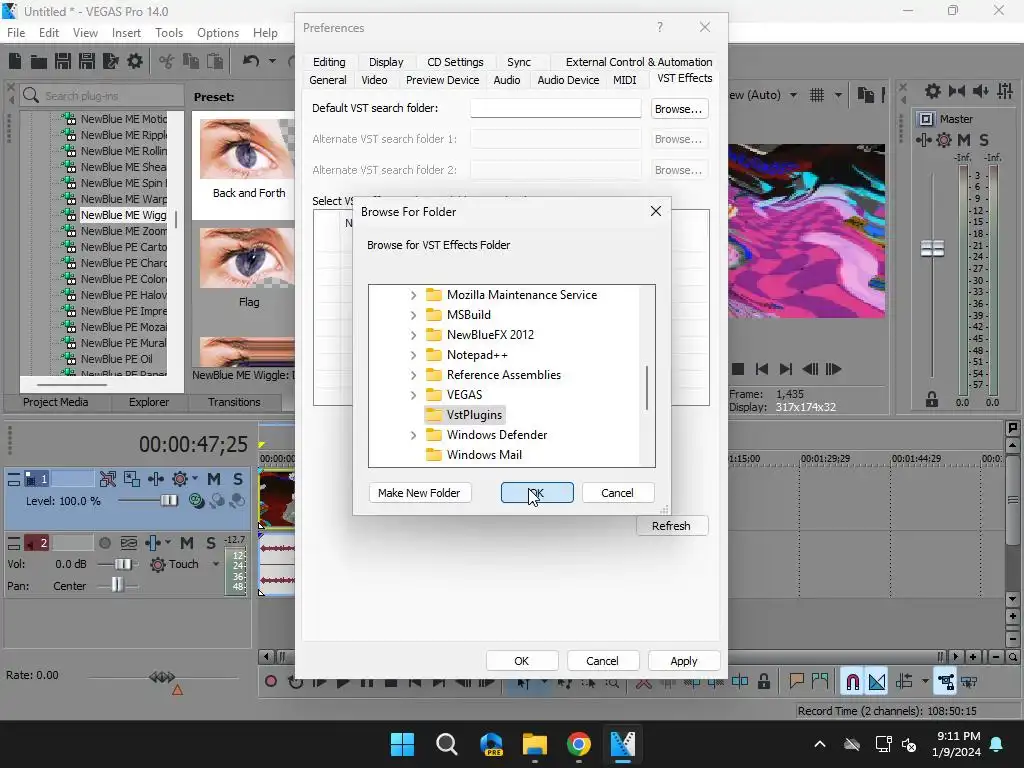Click Dim output speaker icon in Master

(980, 91)
